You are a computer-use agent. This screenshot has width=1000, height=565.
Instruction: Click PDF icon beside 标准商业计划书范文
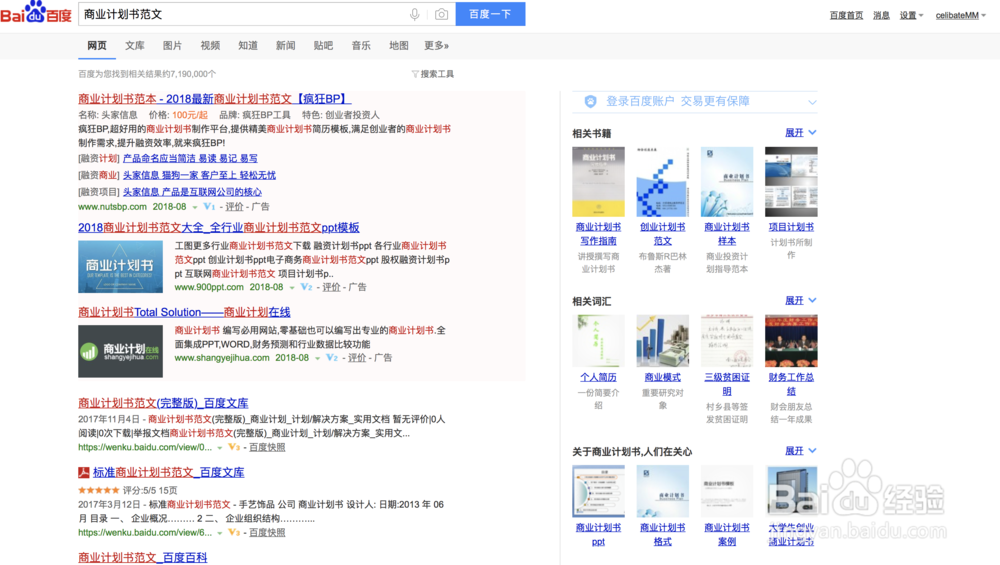click(84, 473)
